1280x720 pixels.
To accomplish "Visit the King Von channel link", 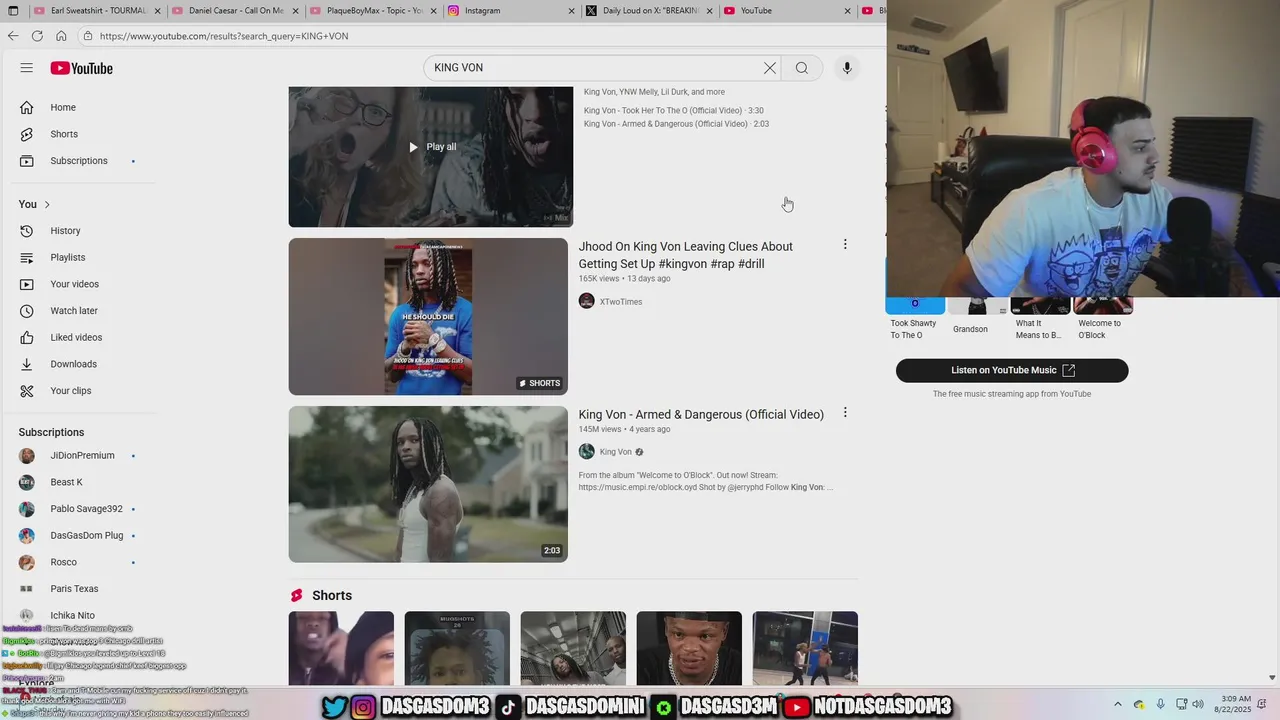I will click(x=616, y=452).
